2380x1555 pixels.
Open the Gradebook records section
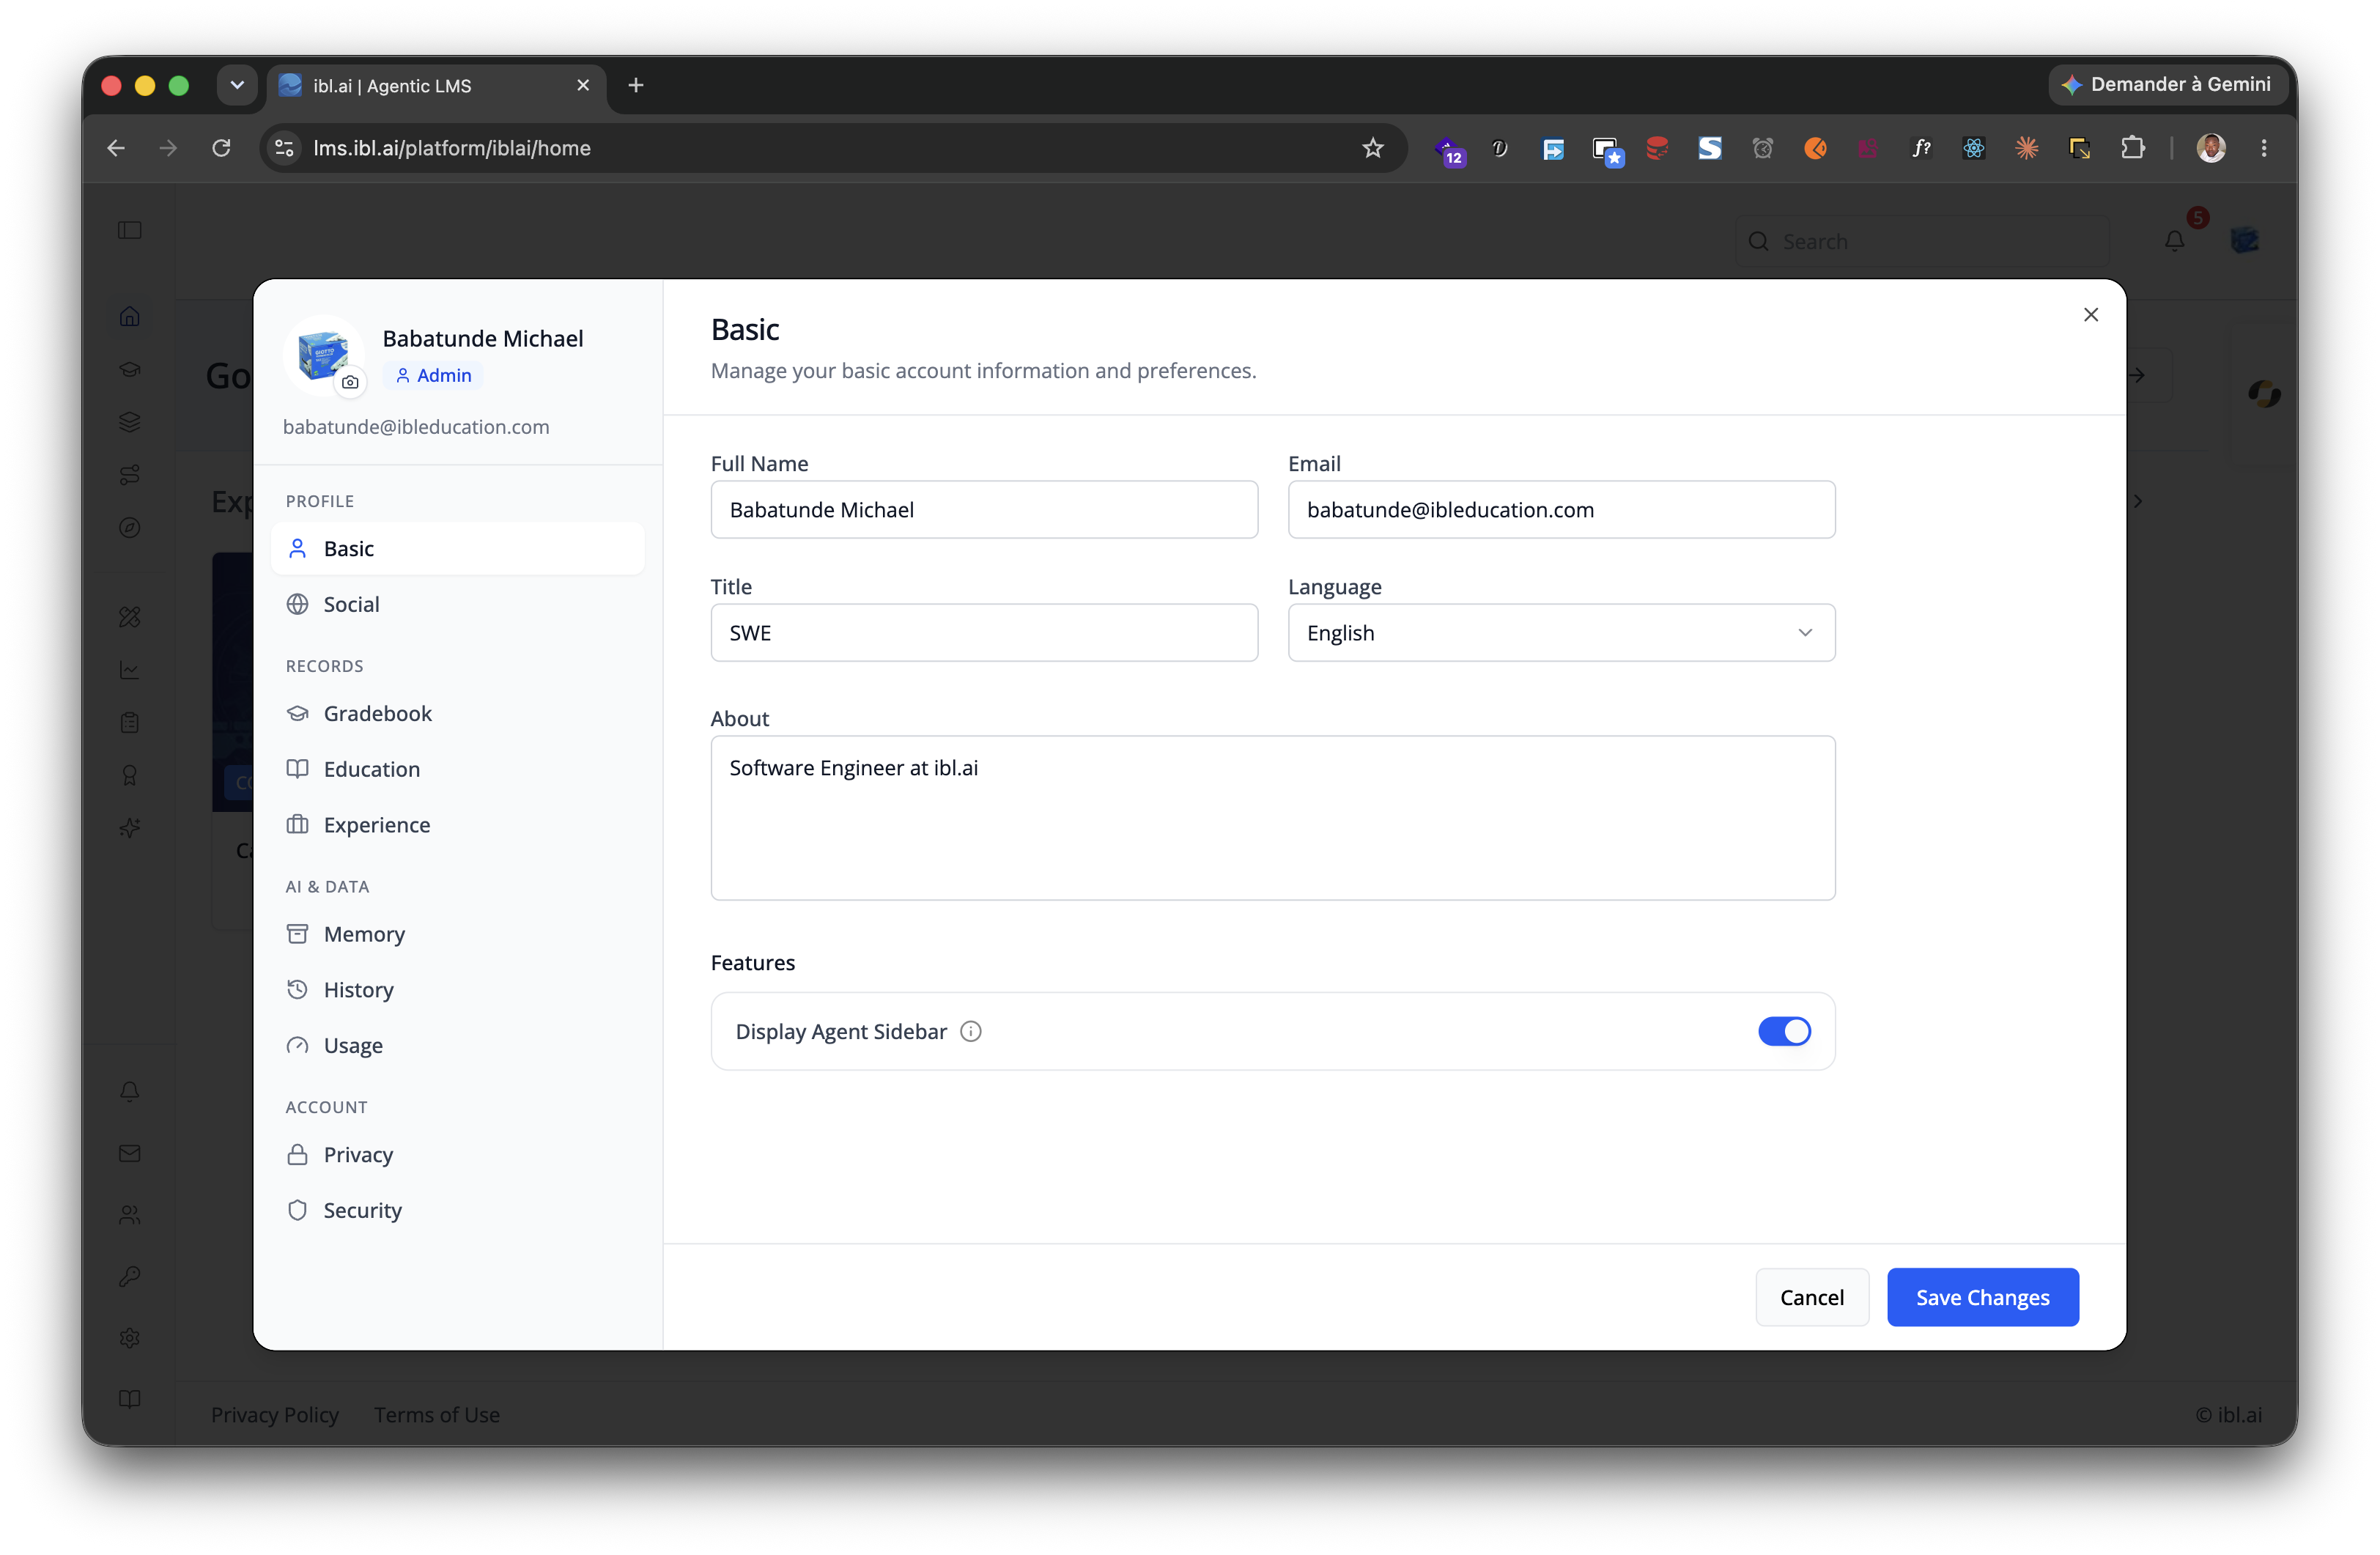tap(457, 713)
